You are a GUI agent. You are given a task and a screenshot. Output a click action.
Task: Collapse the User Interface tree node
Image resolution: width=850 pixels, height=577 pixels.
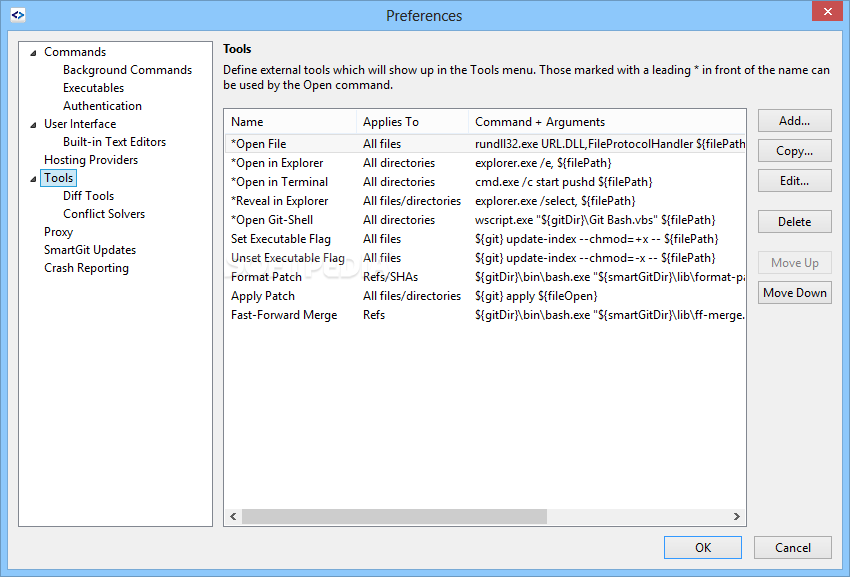[x=34, y=125]
